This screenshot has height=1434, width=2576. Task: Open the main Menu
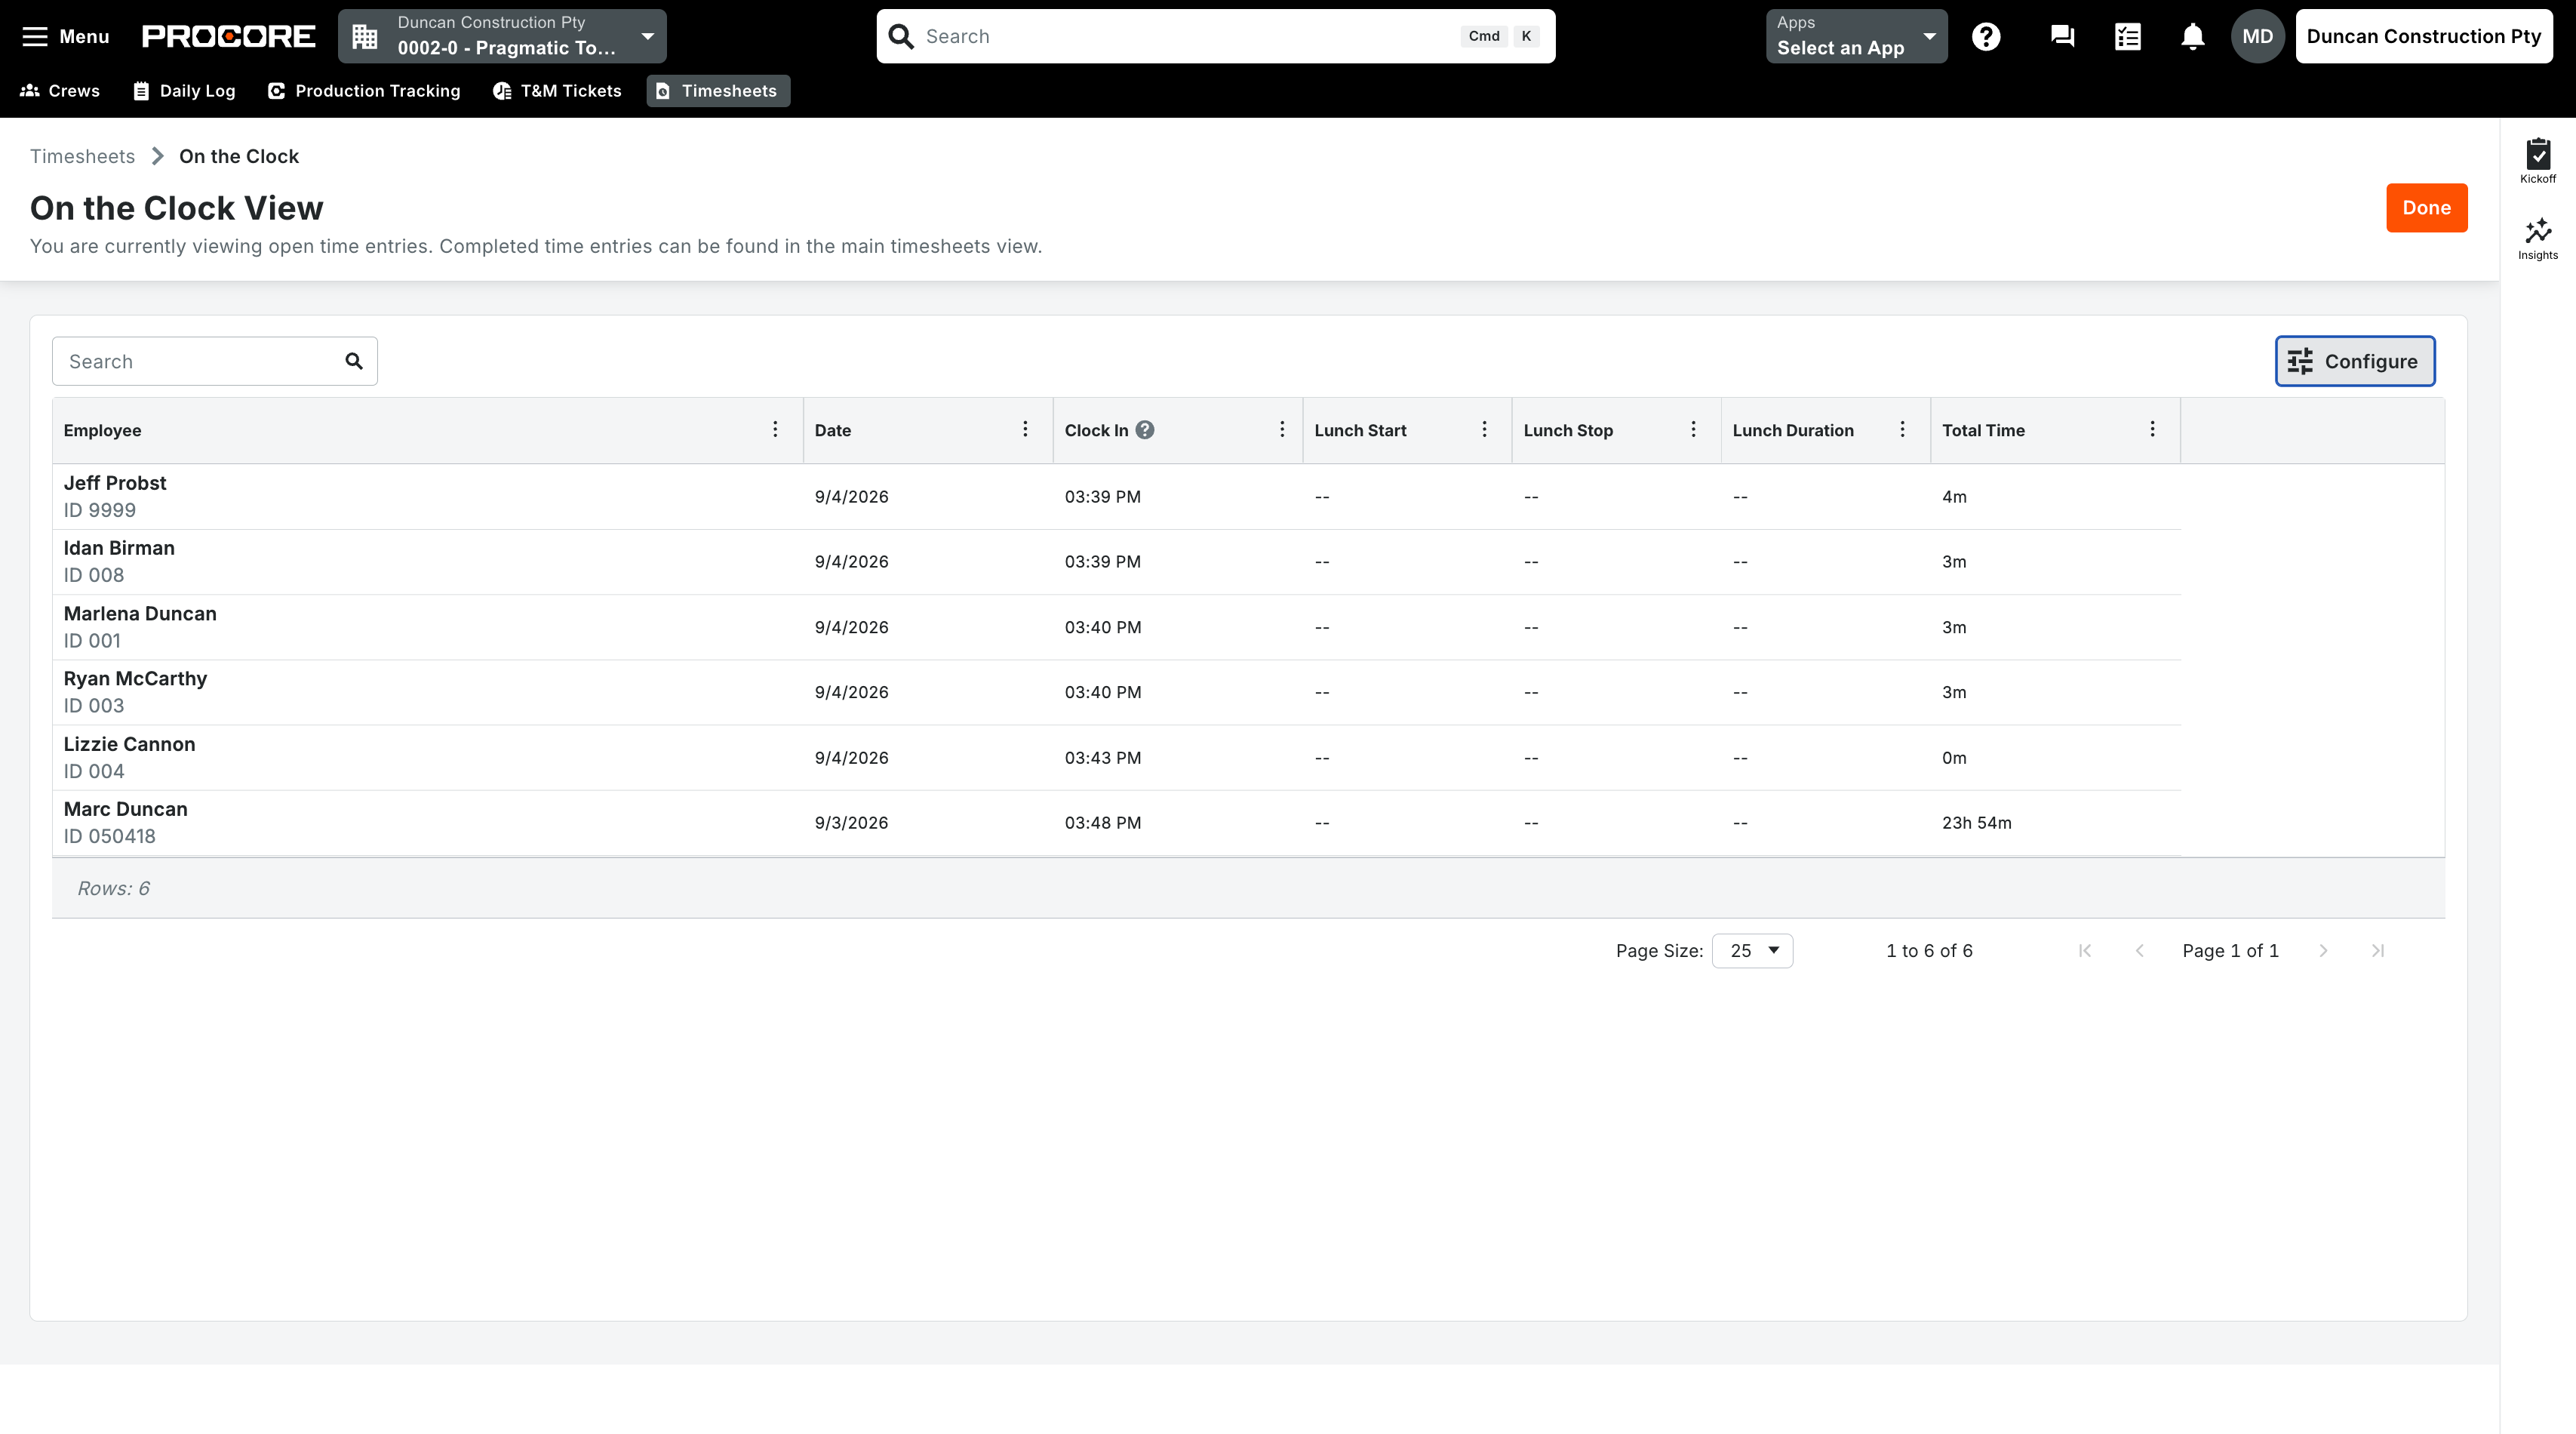pos(66,36)
